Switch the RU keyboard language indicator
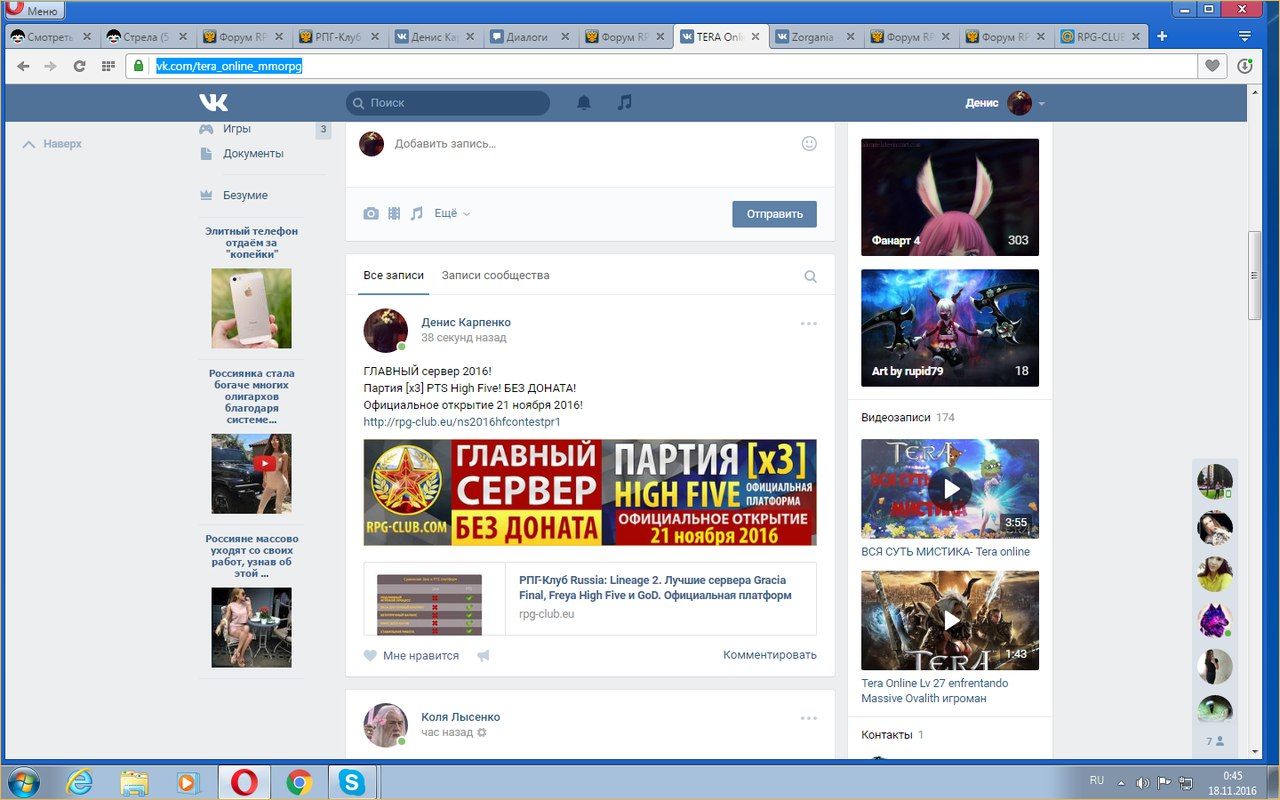This screenshot has height=800, width=1280. point(1097,781)
